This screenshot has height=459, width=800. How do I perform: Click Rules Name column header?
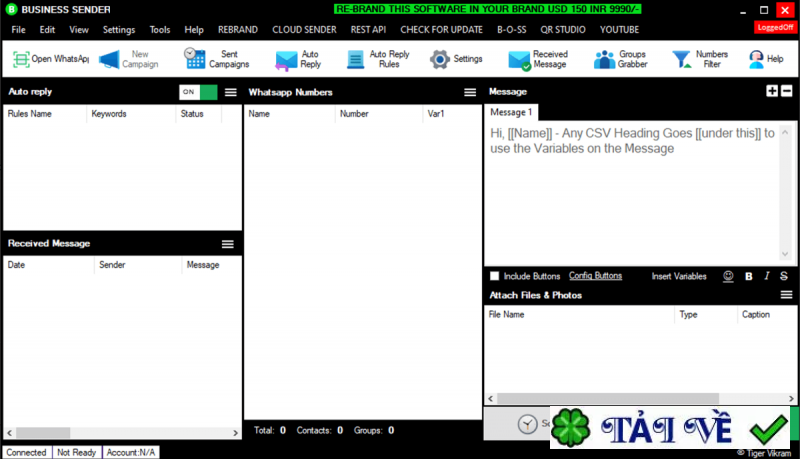click(45, 114)
